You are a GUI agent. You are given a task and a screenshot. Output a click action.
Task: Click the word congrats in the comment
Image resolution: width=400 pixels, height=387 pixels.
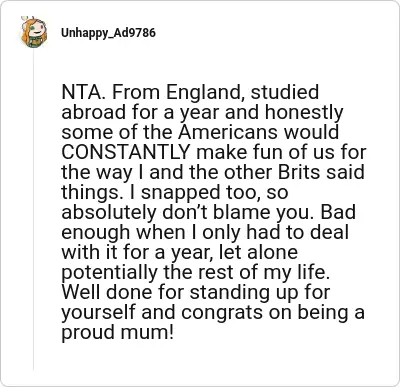[x=220, y=312]
